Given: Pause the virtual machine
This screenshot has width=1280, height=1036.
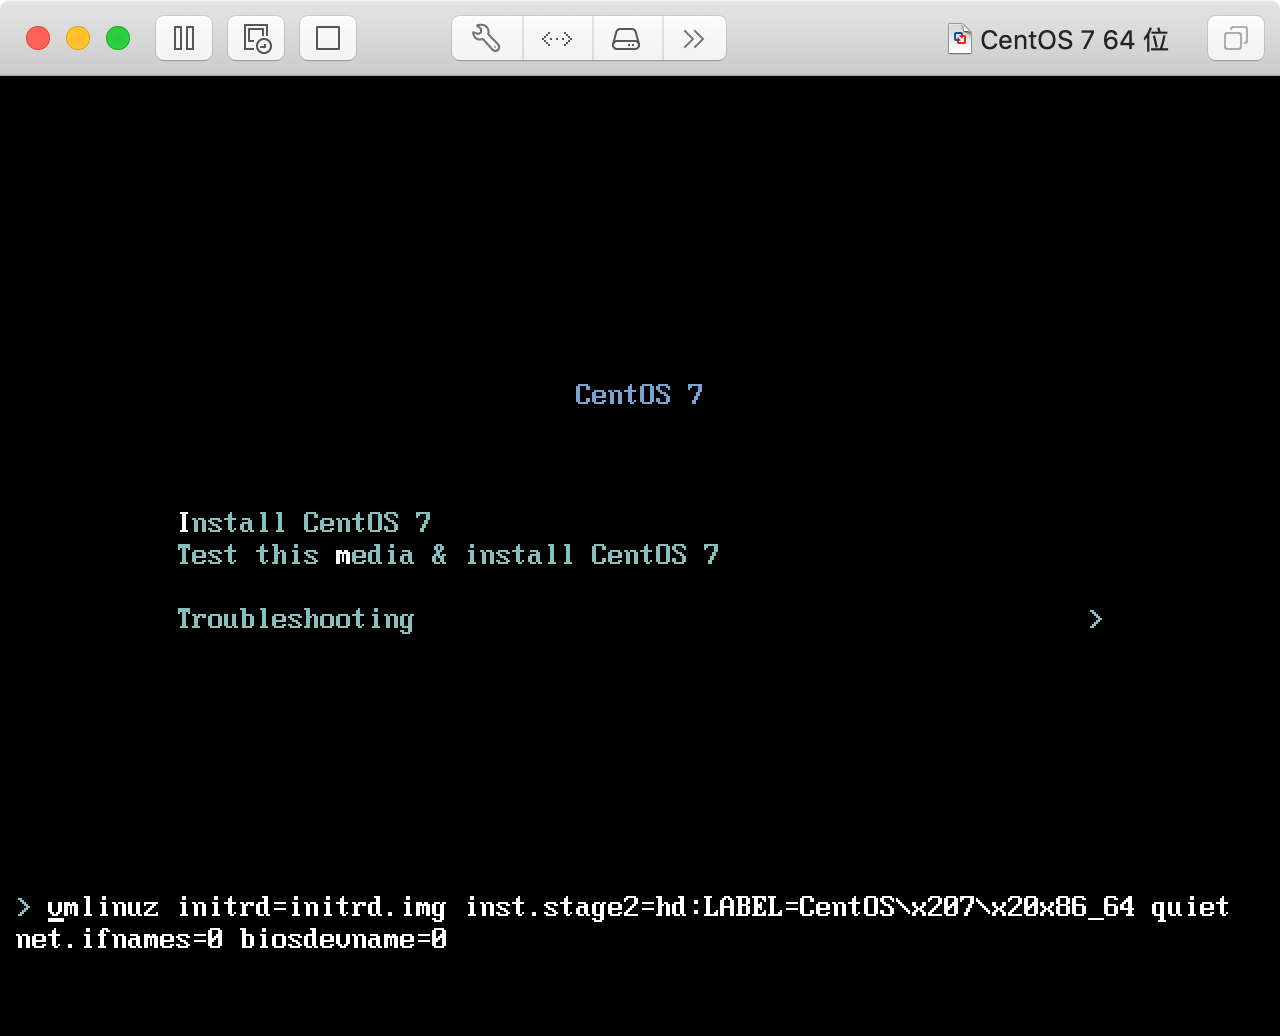Looking at the screenshot, I should coord(184,38).
